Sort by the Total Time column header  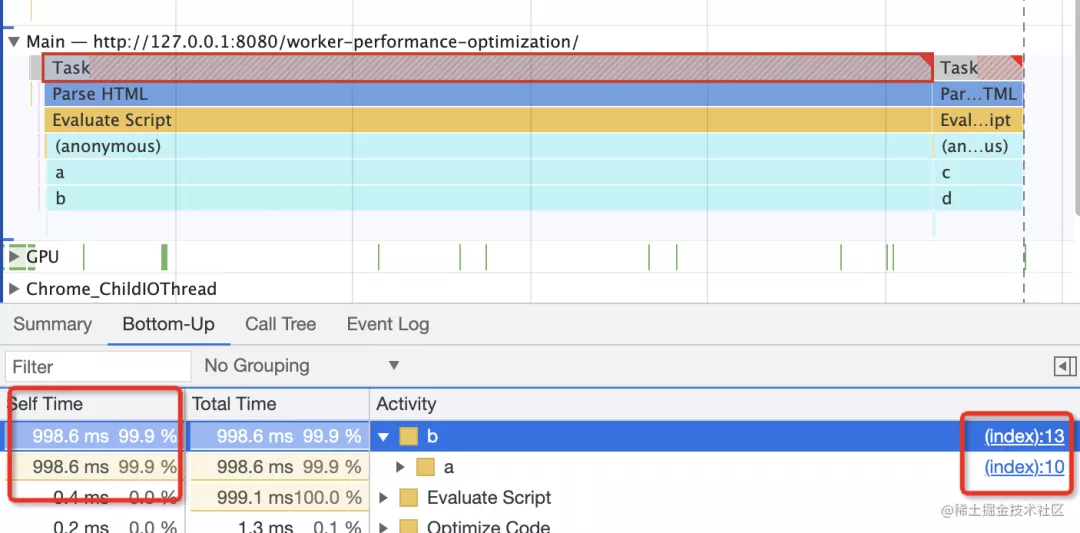coord(234,404)
